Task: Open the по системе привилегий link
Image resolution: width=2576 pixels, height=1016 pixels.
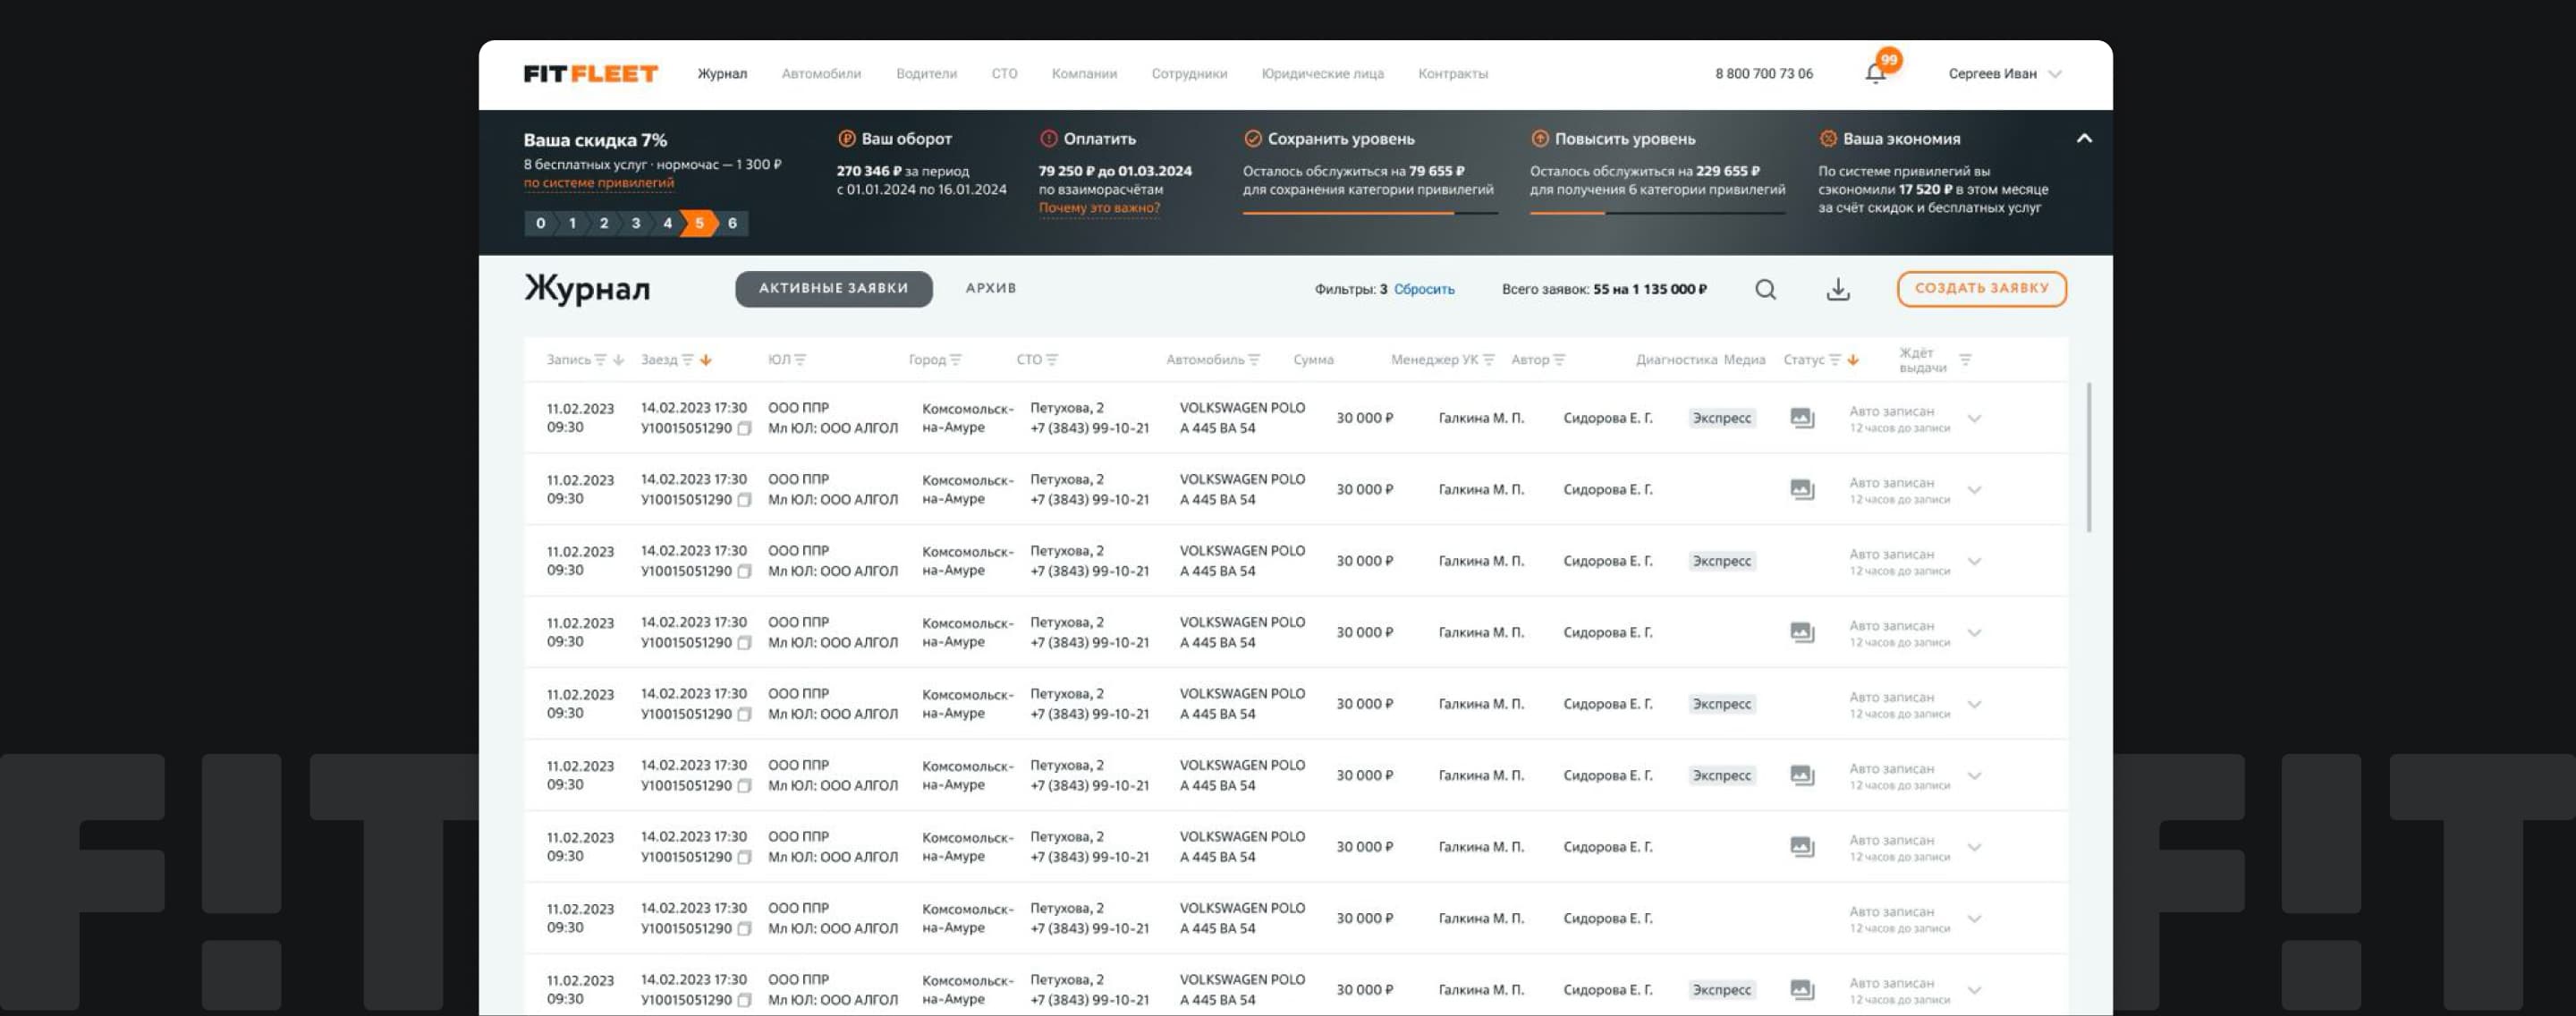Action: pos(598,183)
